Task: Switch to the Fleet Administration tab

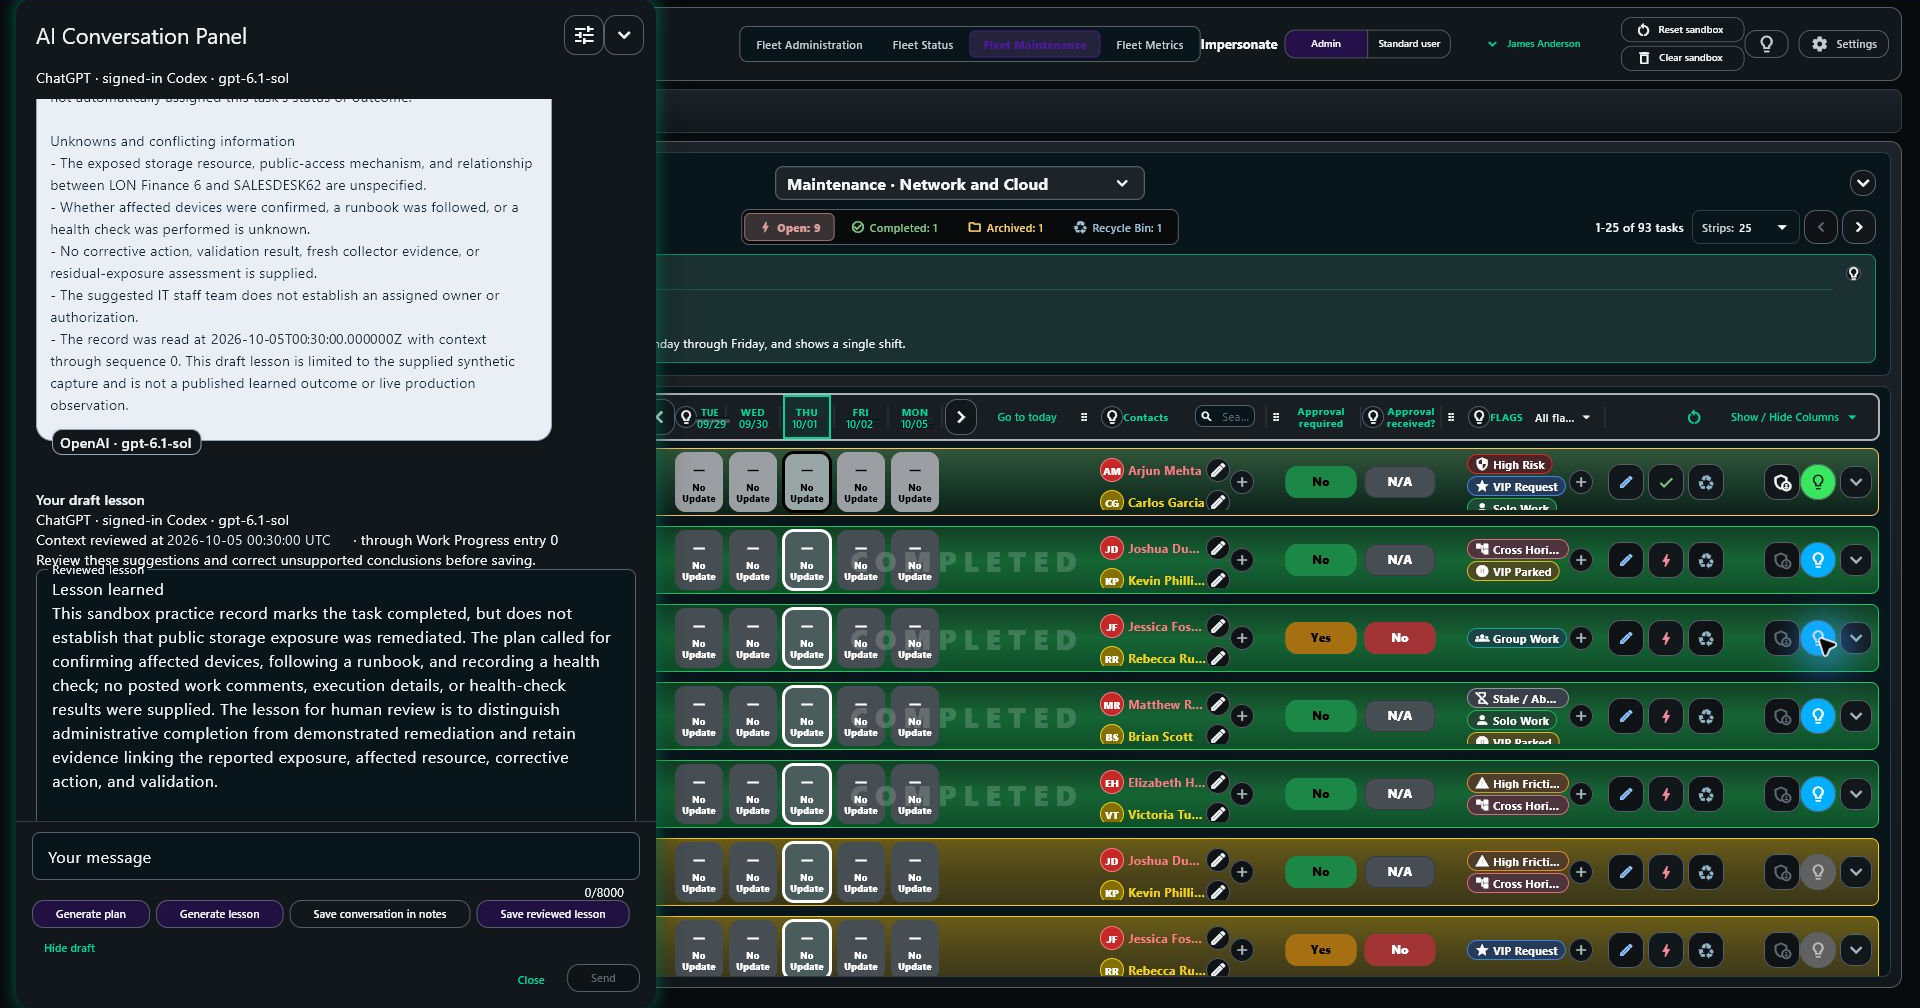Action: coord(809,45)
